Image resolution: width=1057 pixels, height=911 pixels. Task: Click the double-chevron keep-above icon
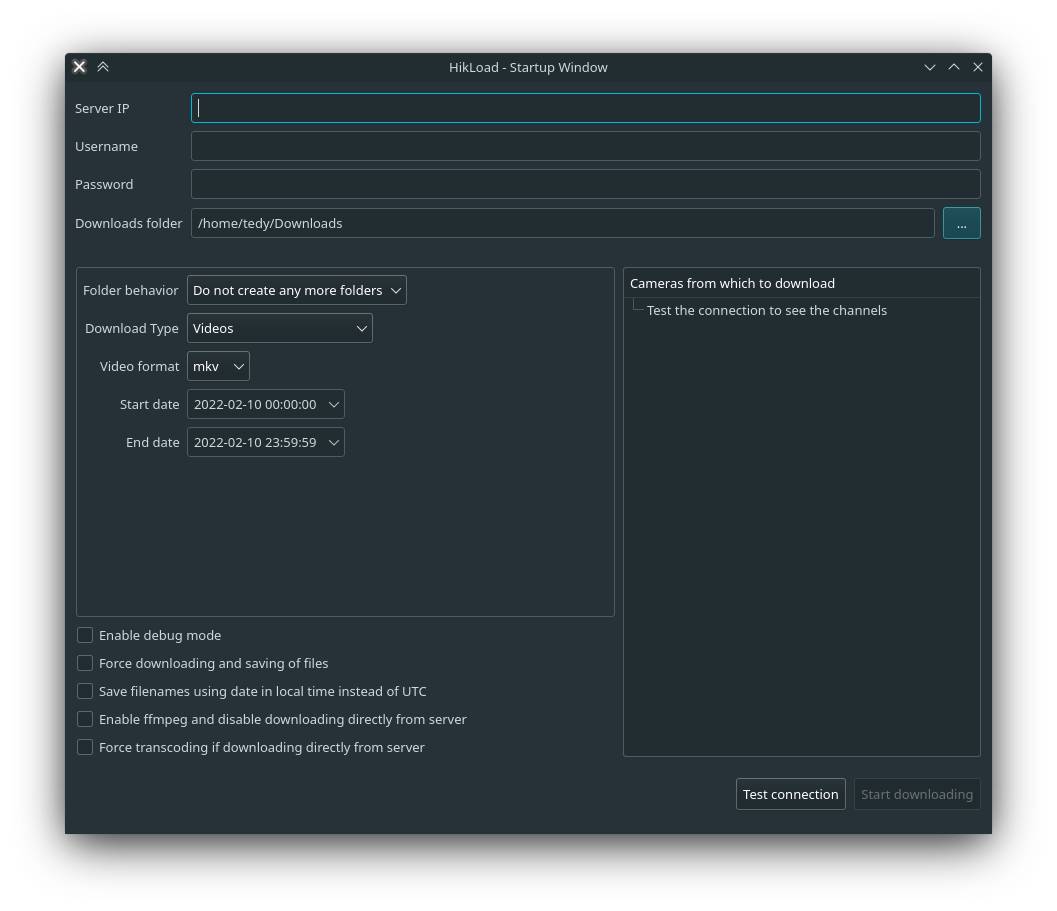click(103, 67)
